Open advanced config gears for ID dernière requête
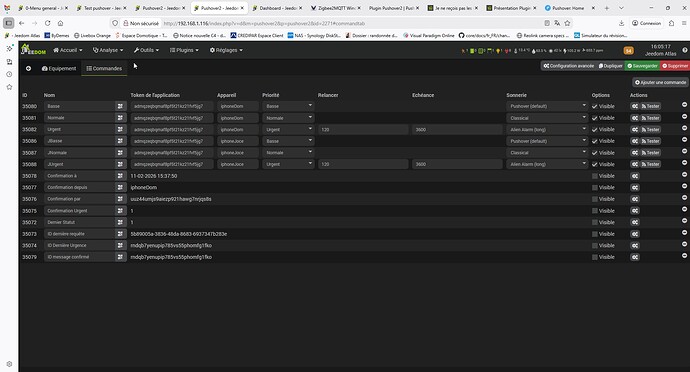 point(635,234)
